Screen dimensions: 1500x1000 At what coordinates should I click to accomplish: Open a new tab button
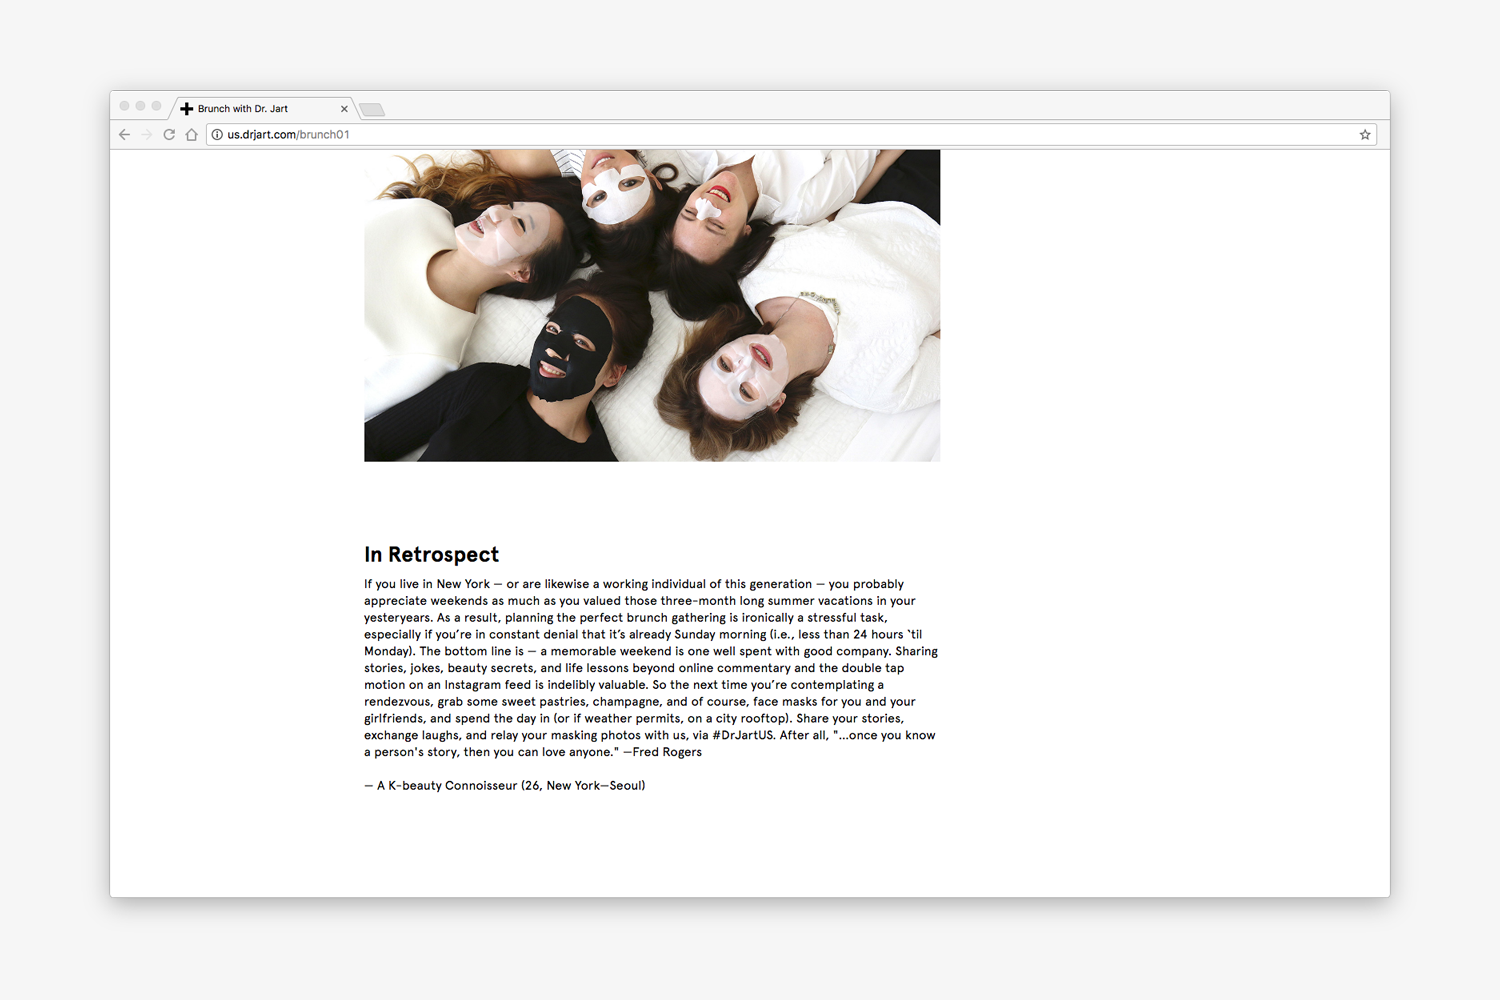(x=372, y=110)
